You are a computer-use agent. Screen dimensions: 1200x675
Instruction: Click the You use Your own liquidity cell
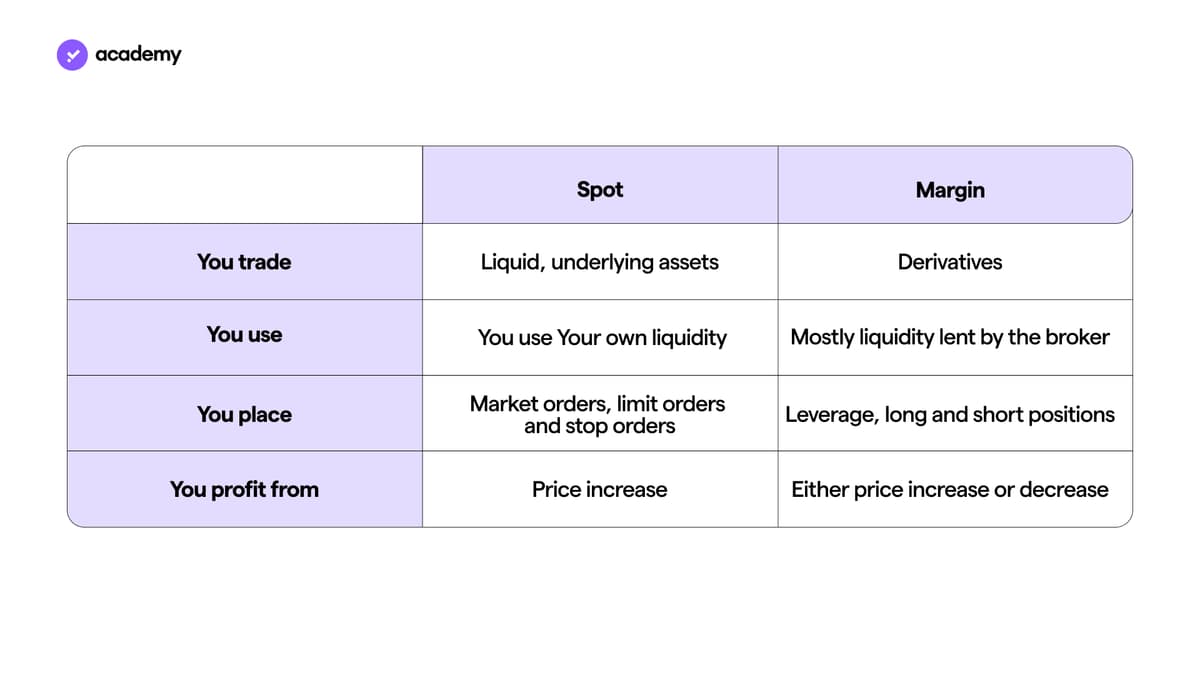tap(602, 338)
